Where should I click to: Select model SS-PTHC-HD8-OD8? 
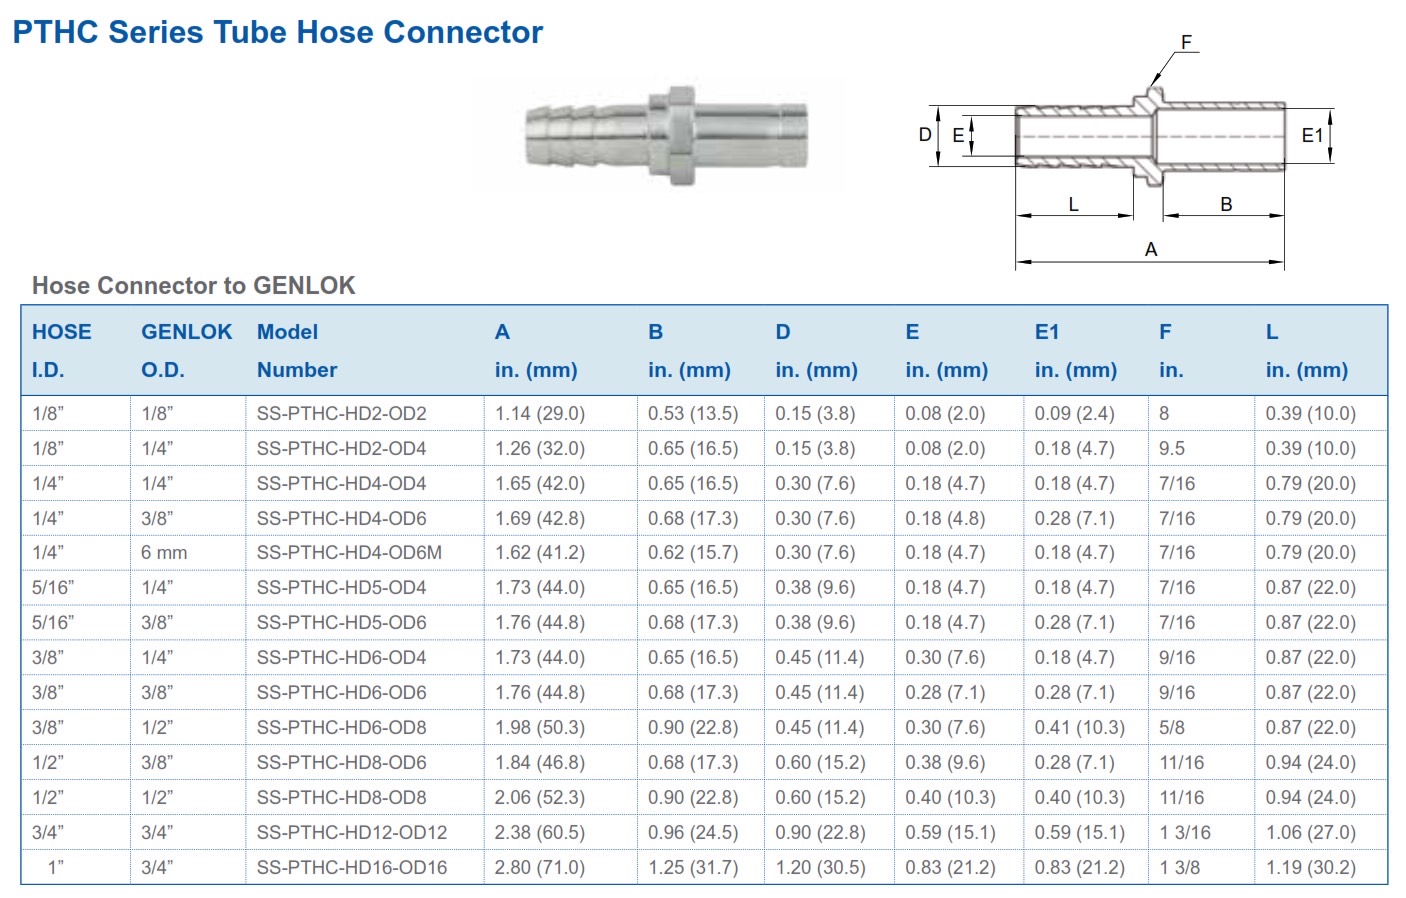coord(341,798)
